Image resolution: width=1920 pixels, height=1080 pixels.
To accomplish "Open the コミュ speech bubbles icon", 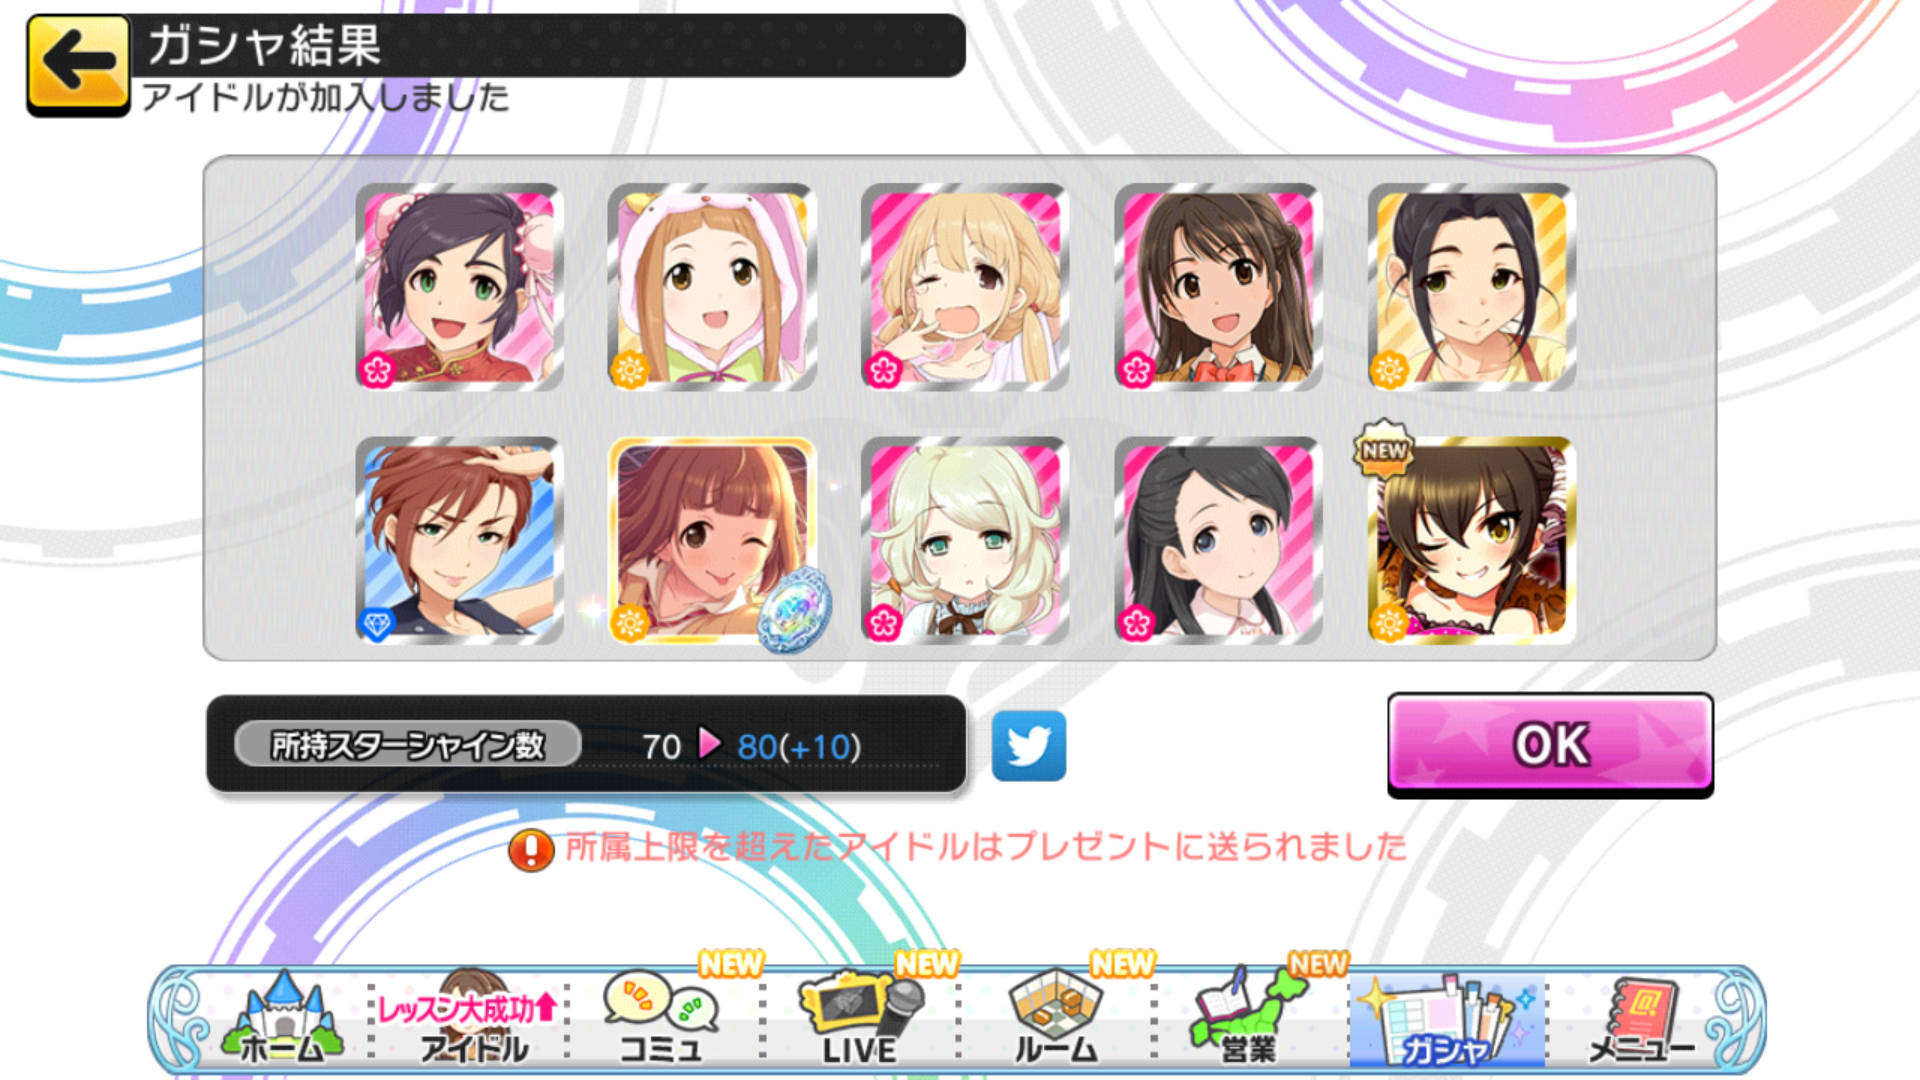I will coord(662,1018).
